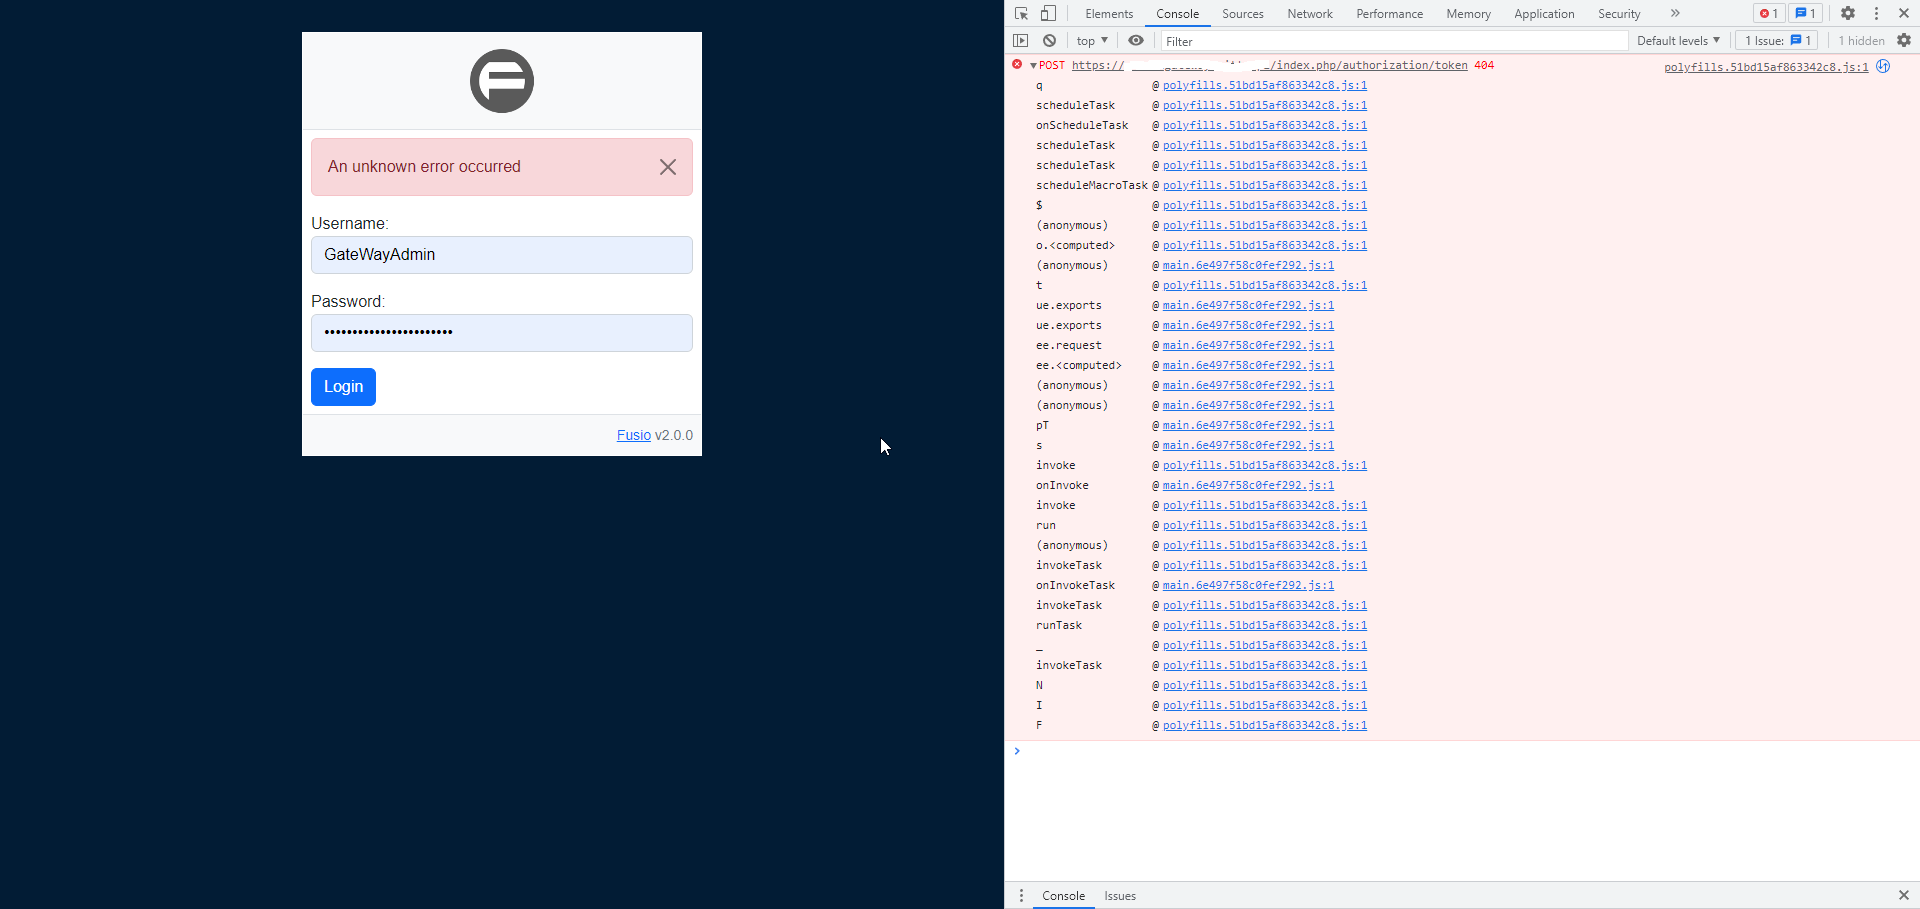Close the DevTools panel
Image resolution: width=1920 pixels, height=909 pixels.
(1904, 13)
